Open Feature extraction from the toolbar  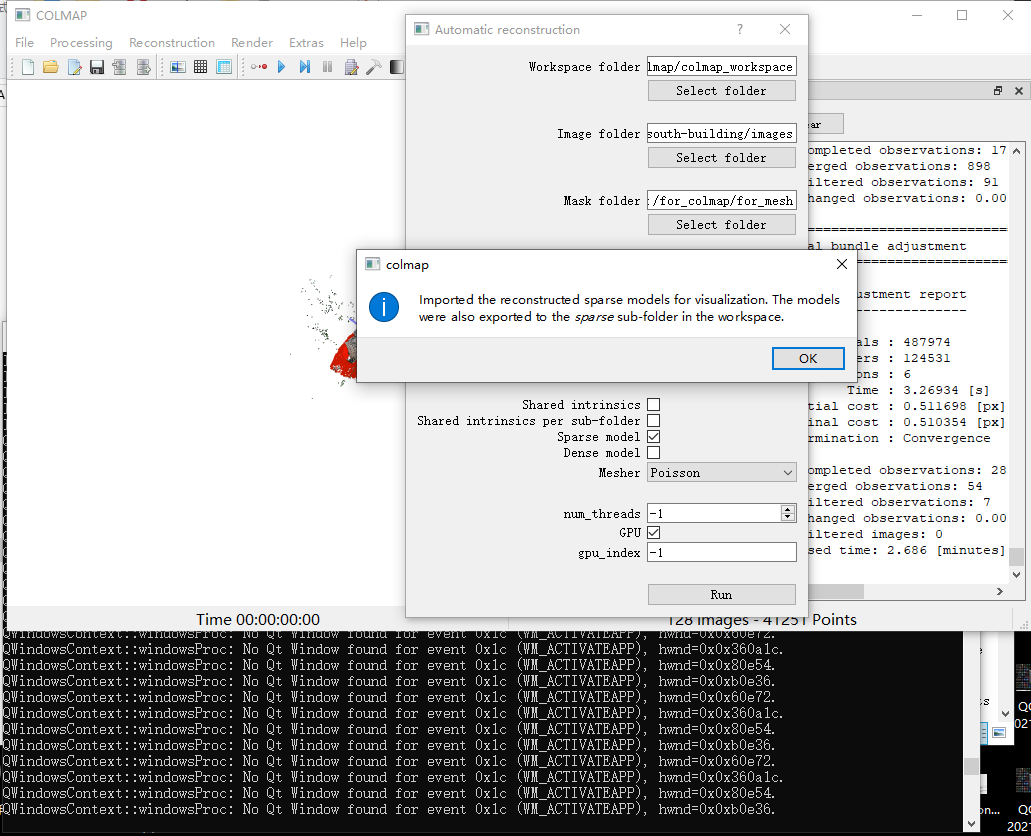pyautogui.click(x=178, y=67)
